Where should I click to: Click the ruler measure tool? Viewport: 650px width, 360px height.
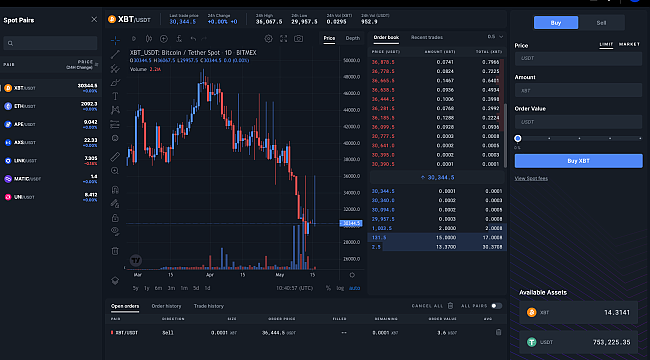pos(115,156)
